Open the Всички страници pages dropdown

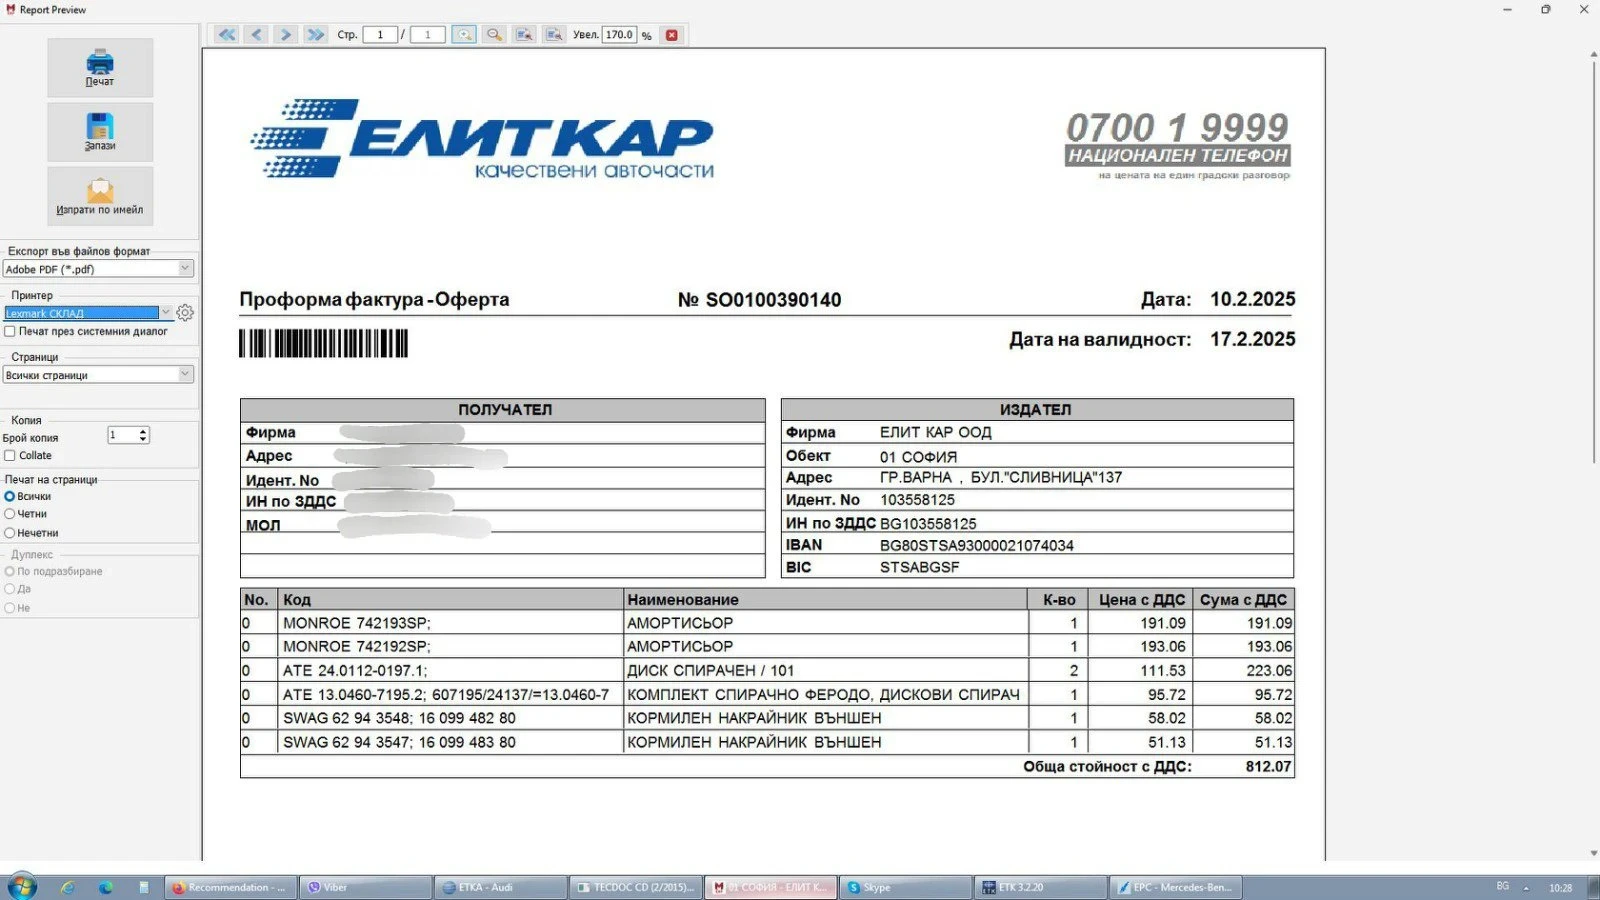[x=185, y=374]
